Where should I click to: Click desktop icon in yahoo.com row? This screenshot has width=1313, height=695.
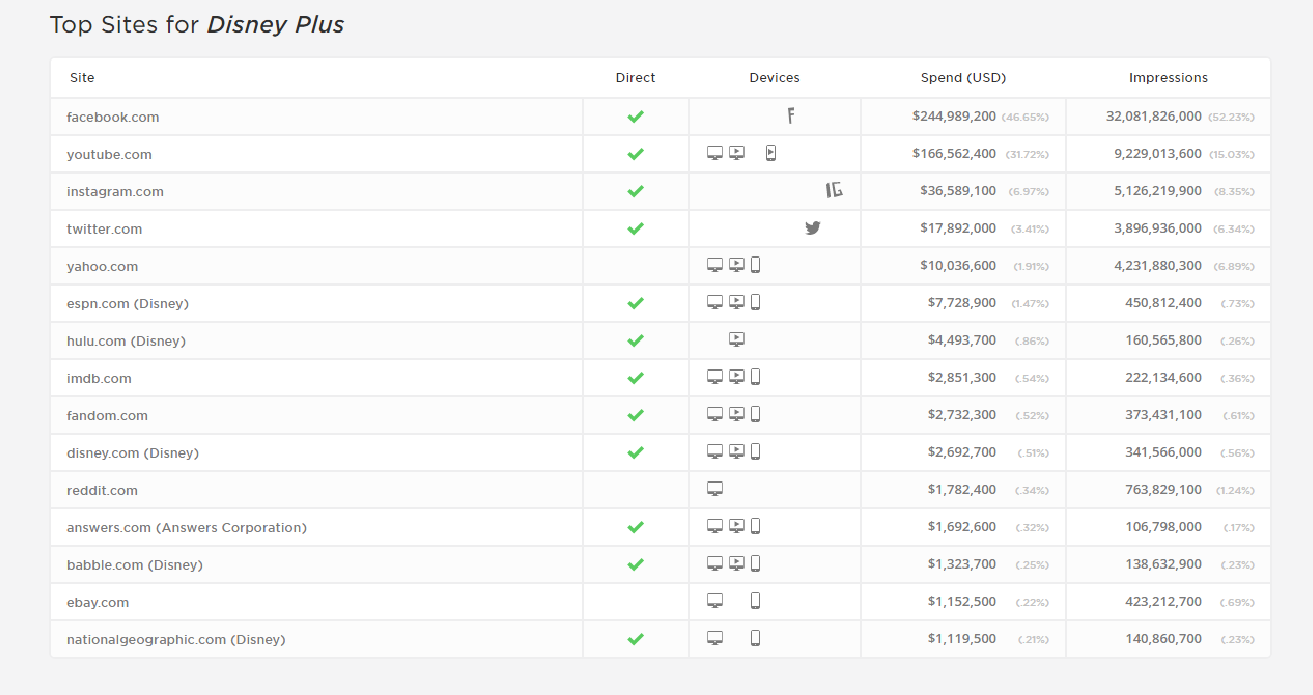coord(715,265)
